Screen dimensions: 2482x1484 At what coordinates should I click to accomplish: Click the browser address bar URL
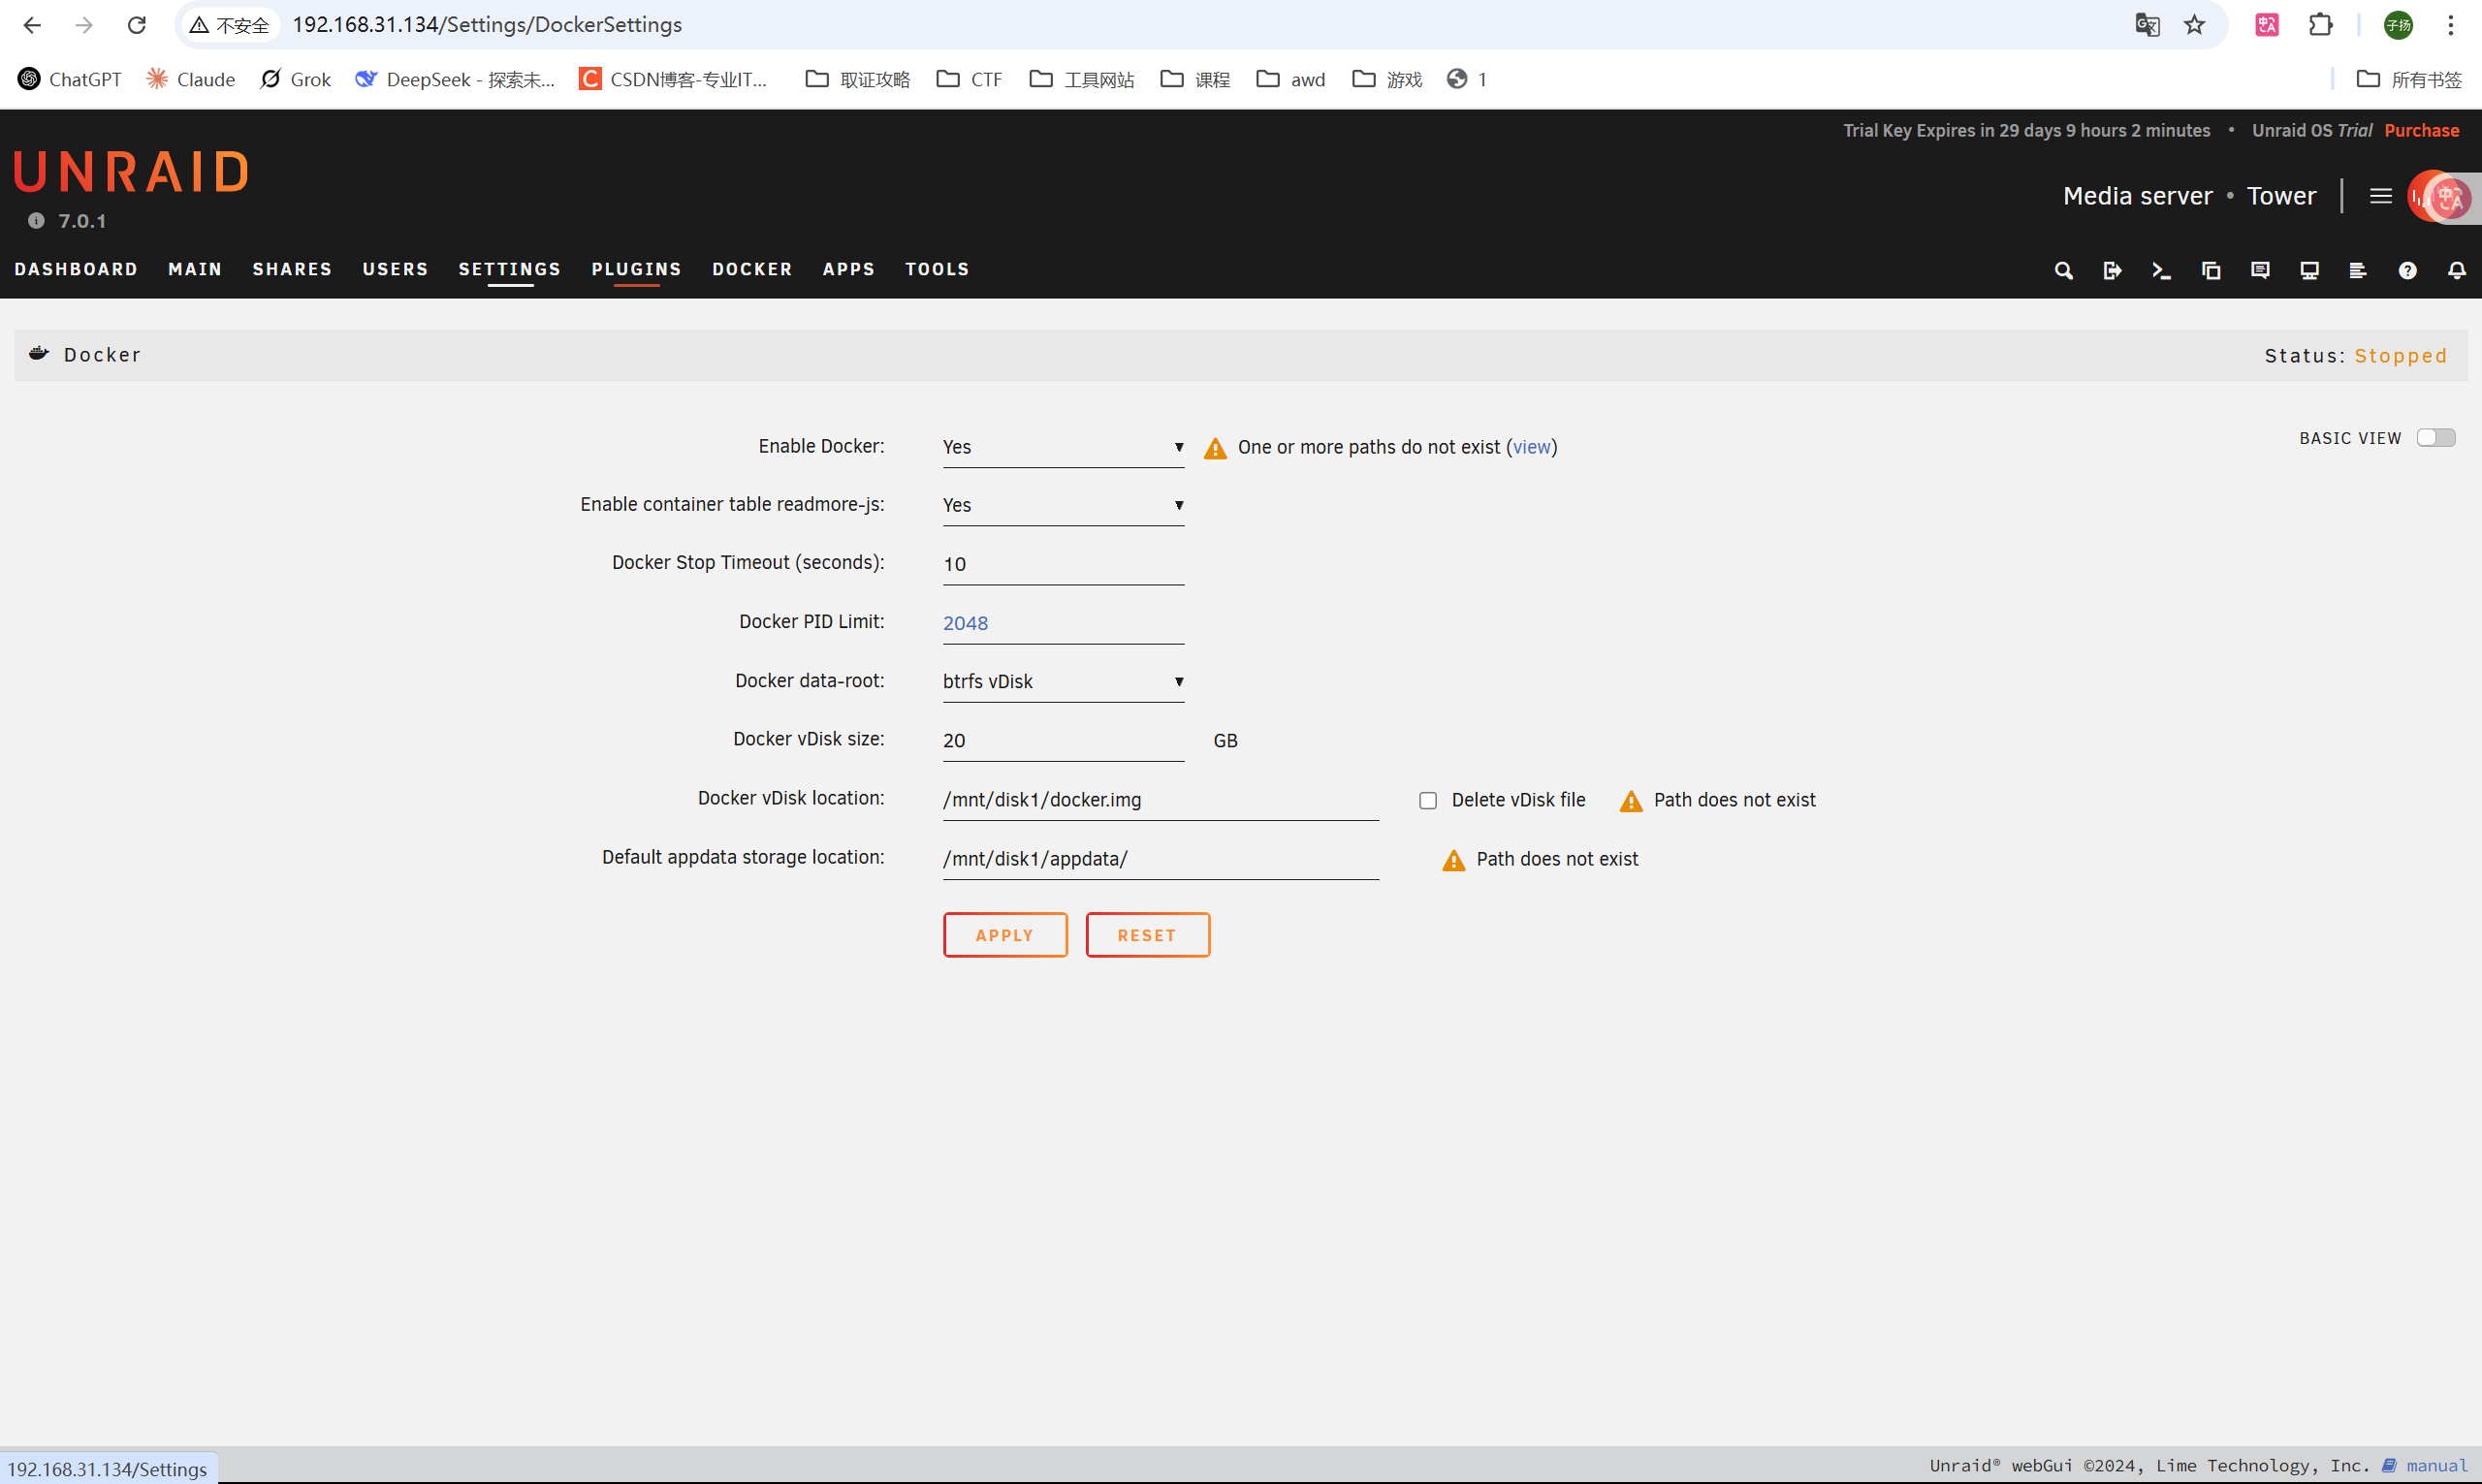487,25
